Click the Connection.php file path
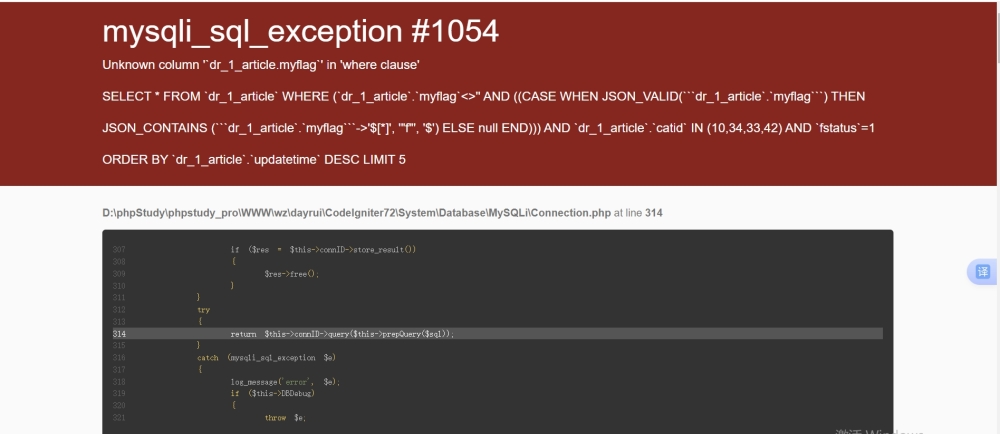1000x434 pixels. pos(357,213)
